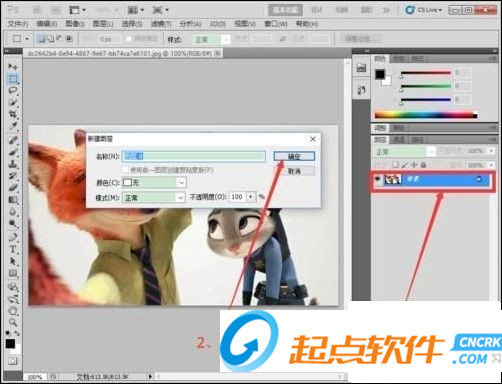Select the Hand tool

click(13, 311)
